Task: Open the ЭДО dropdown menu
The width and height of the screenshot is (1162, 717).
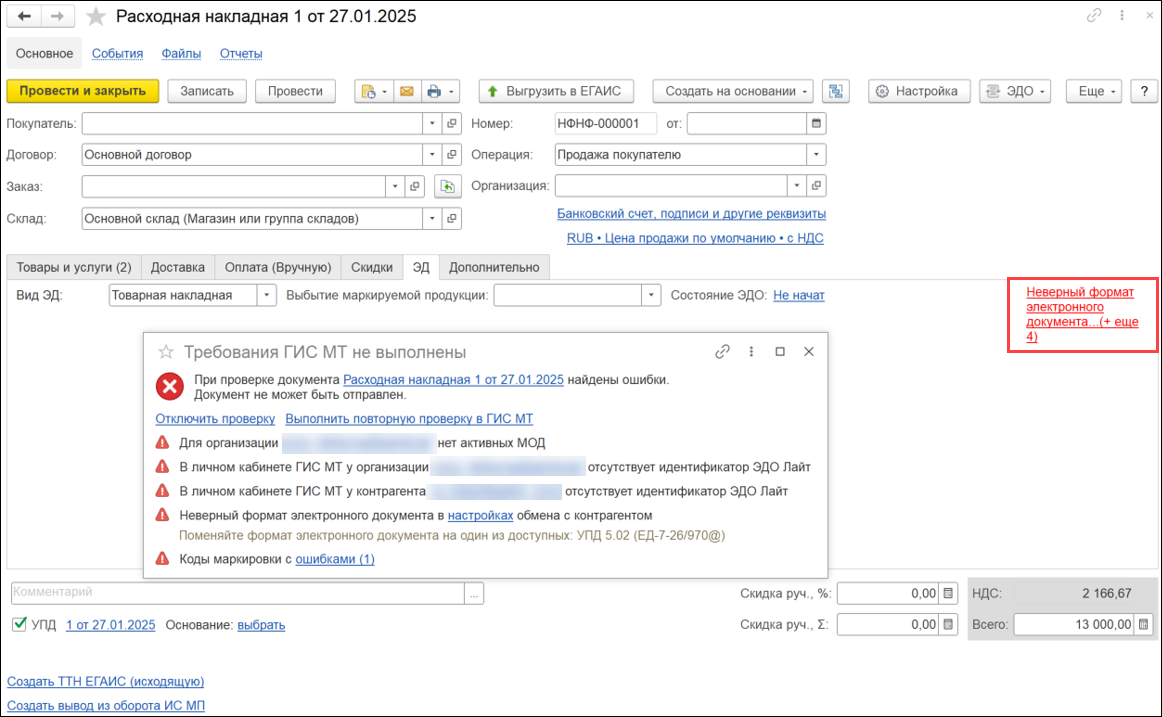Action: 1015,91
